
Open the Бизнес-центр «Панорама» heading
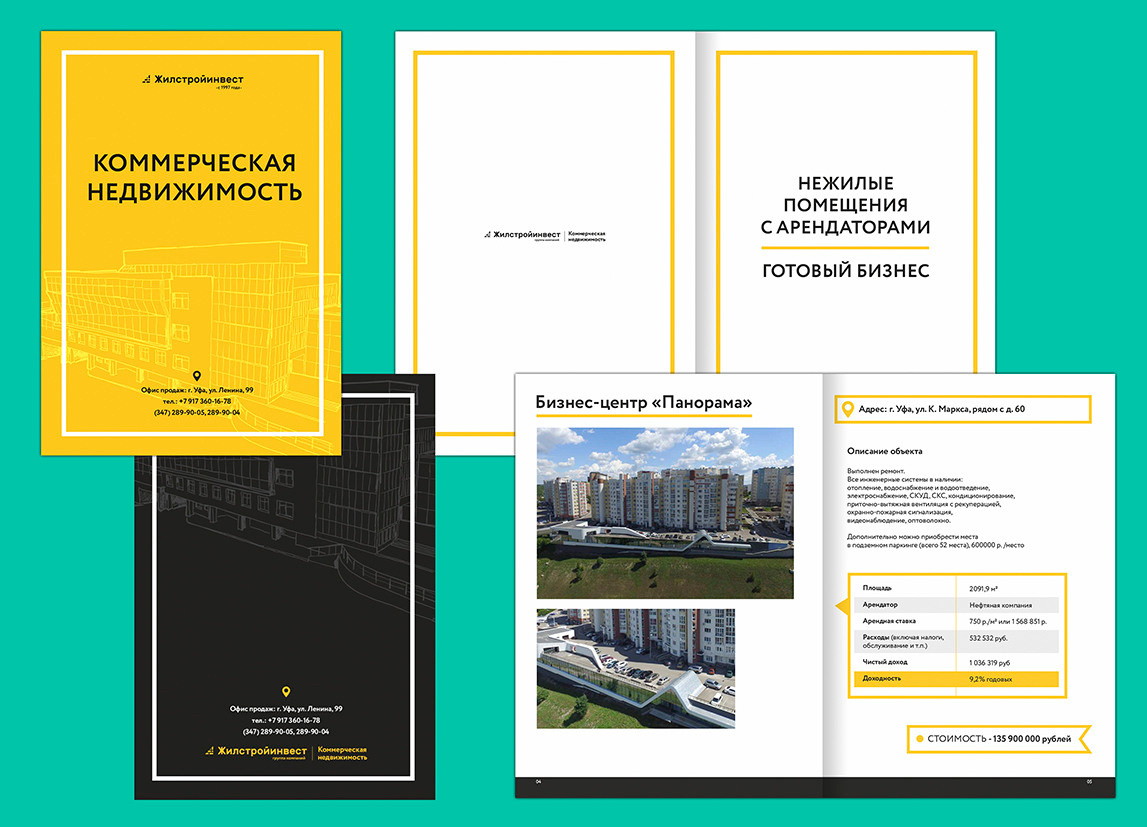pyautogui.click(x=645, y=399)
